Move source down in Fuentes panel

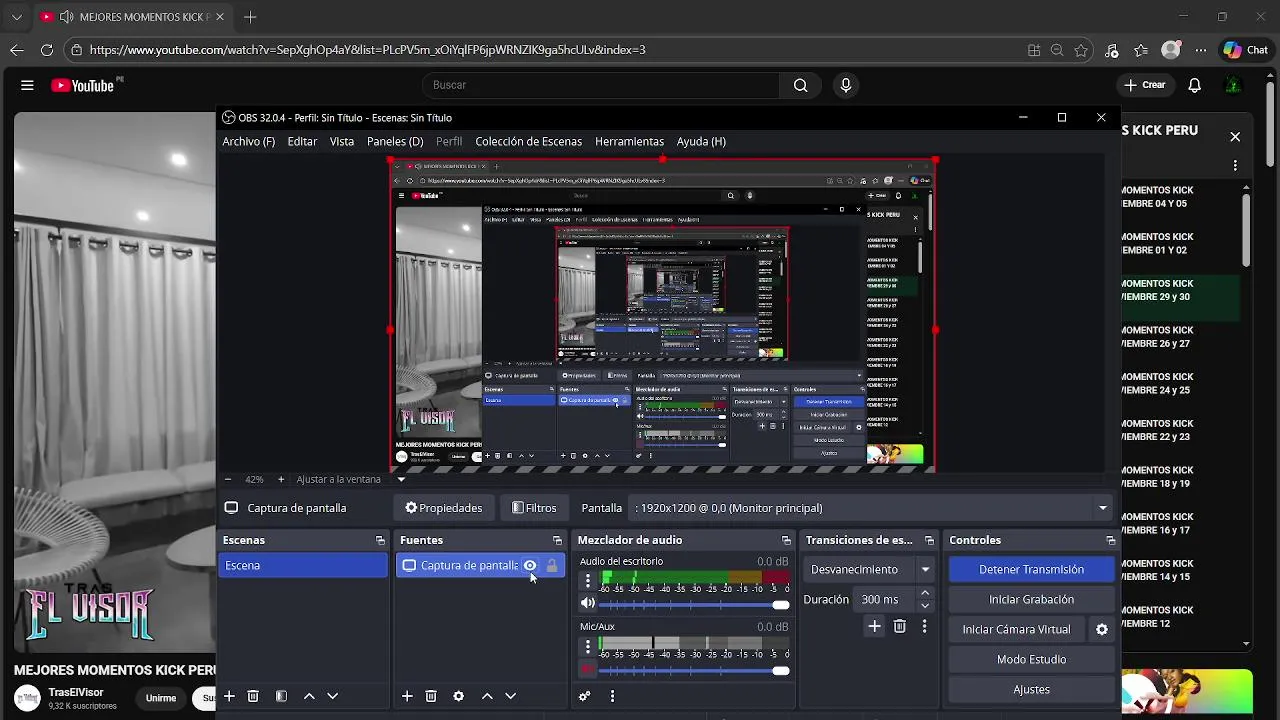tap(510, 696)
